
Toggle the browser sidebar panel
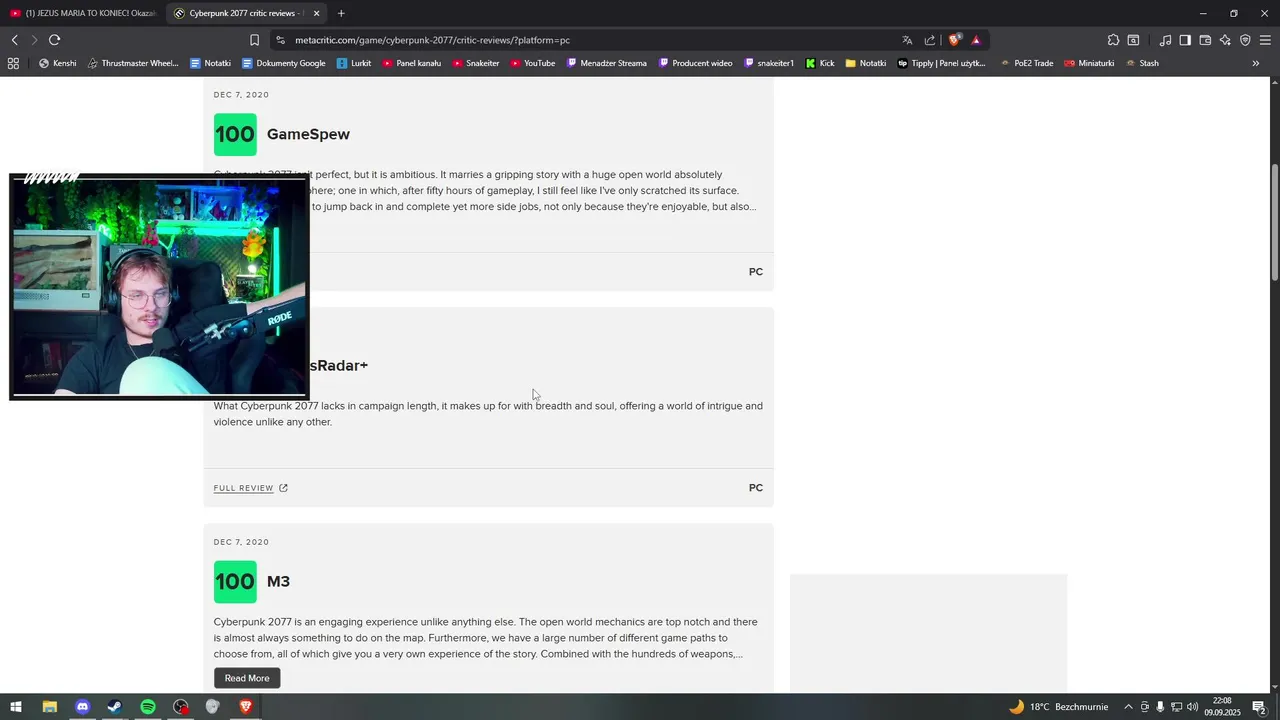tap(1185, 40)
